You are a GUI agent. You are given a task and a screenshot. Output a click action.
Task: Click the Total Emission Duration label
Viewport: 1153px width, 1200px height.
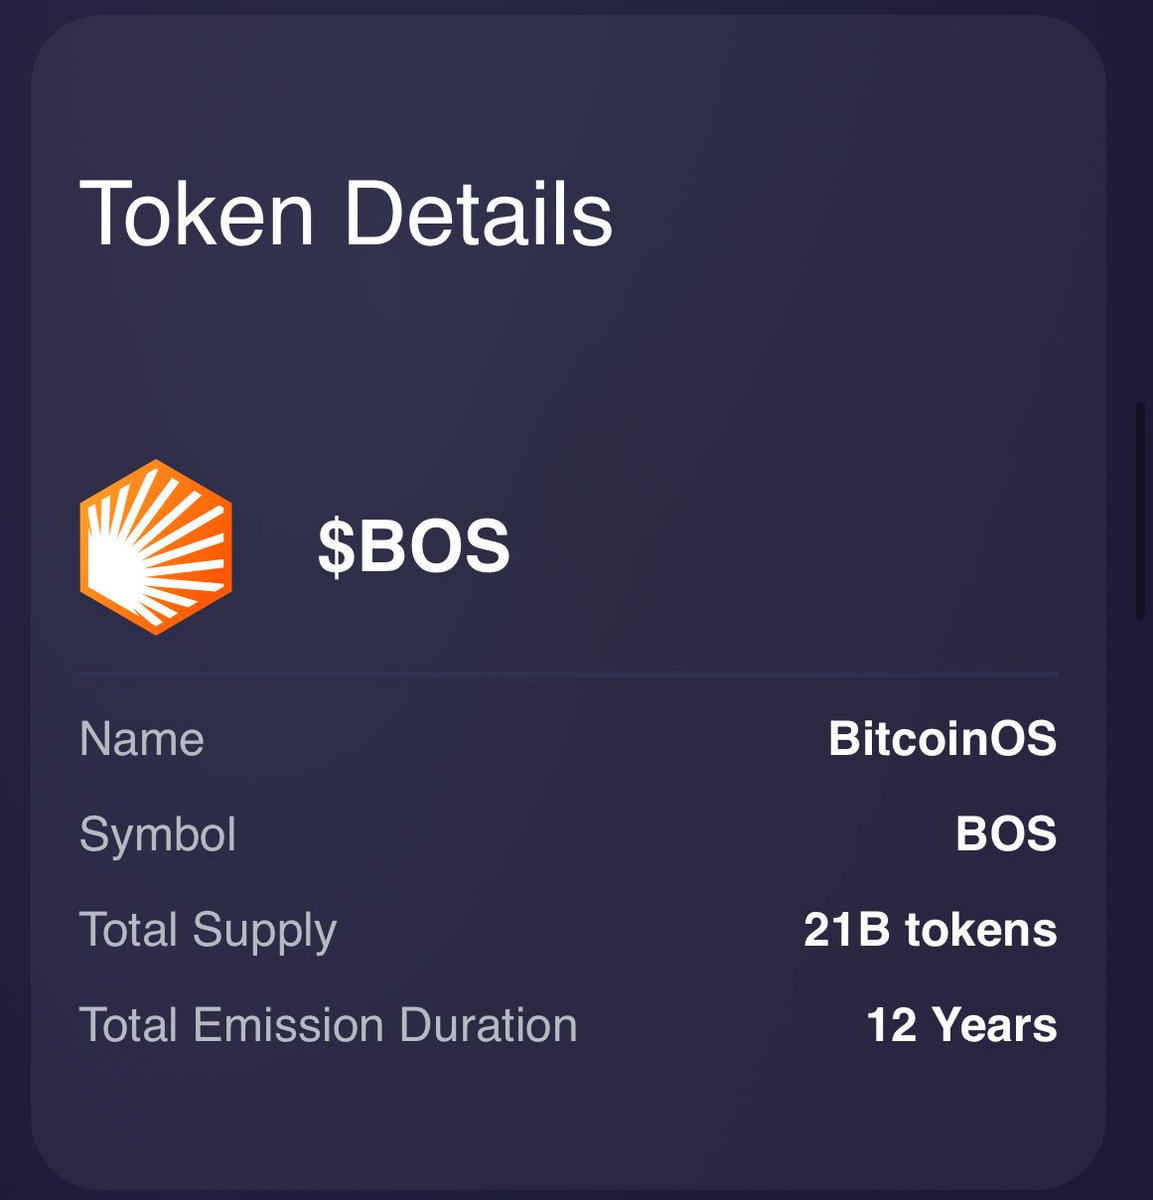328,1025
